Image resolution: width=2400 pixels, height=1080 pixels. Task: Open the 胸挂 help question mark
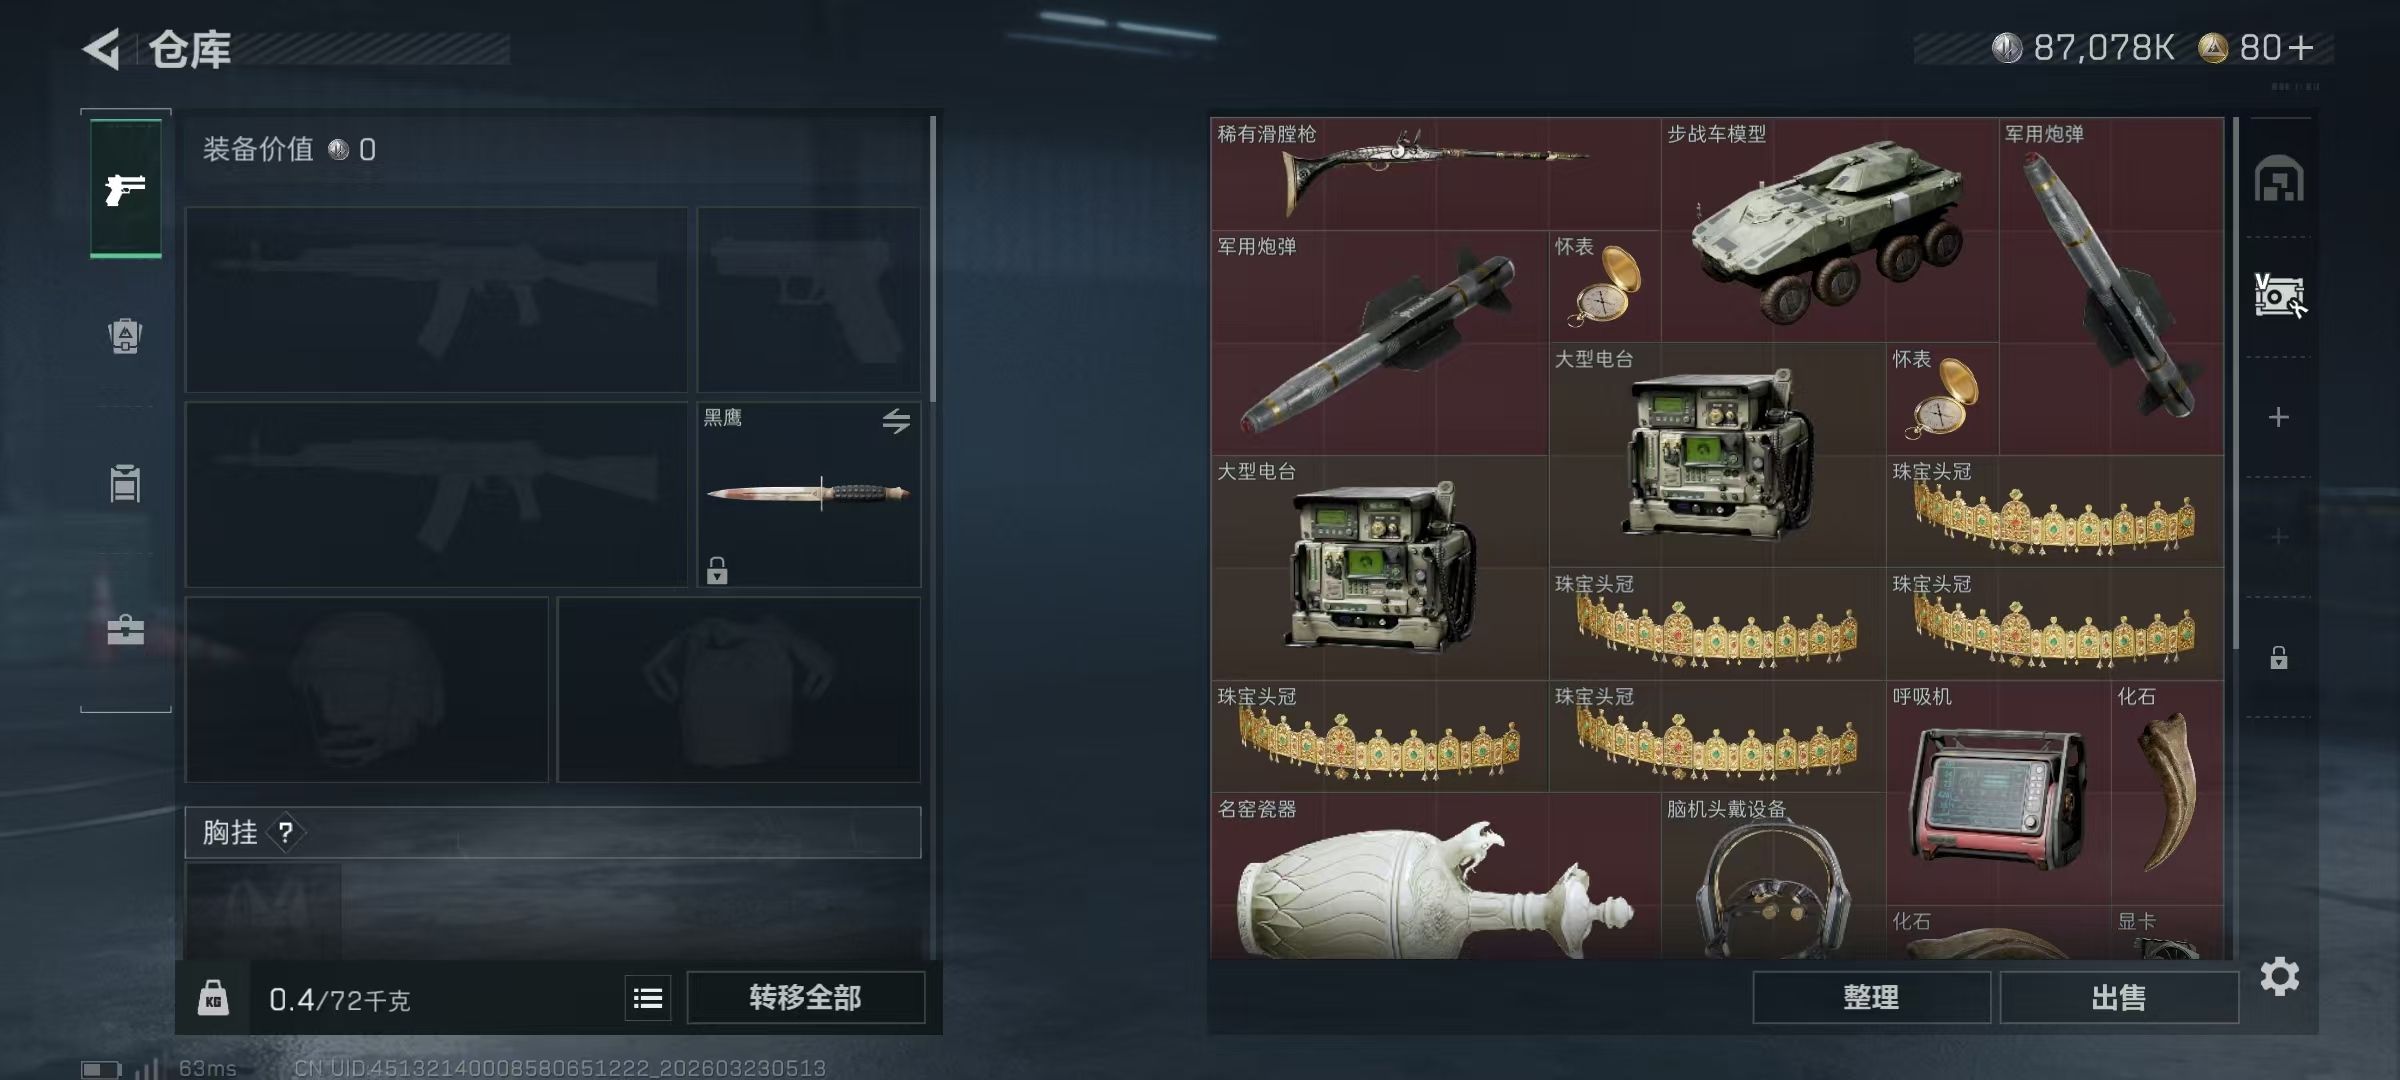coord(285,832)
